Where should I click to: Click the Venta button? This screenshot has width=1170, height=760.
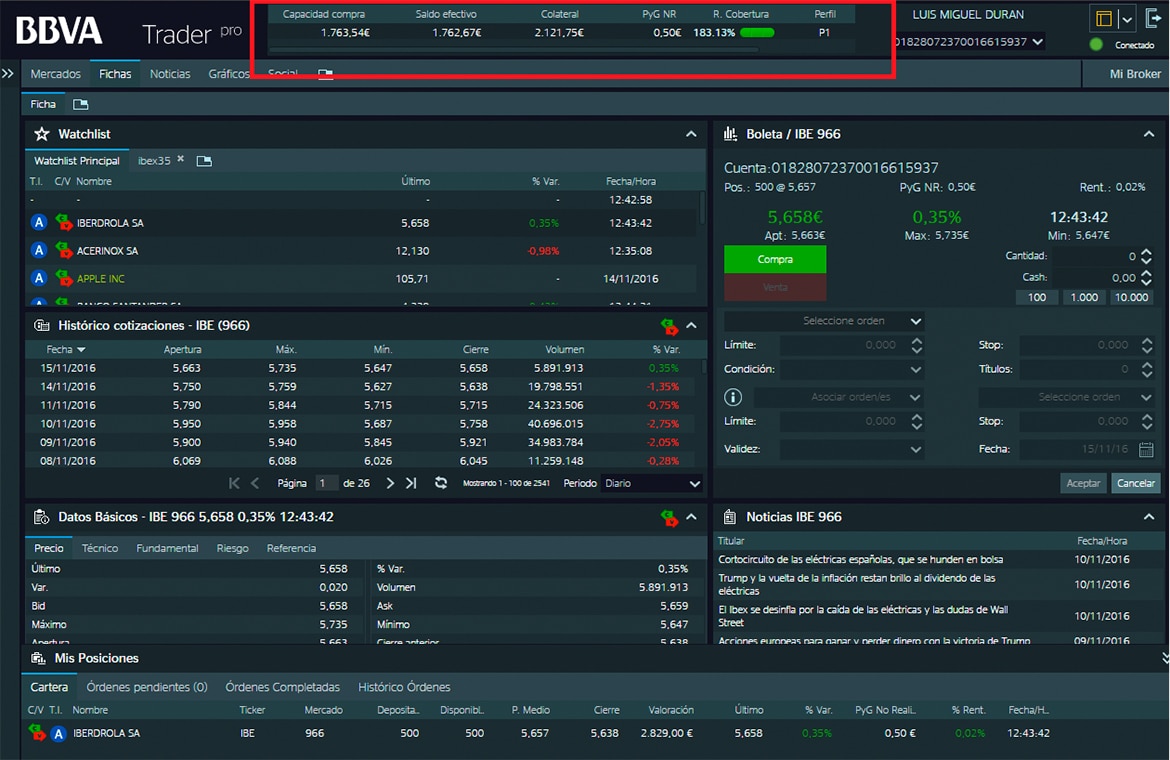pyautogui.click(x=775, y=287)
